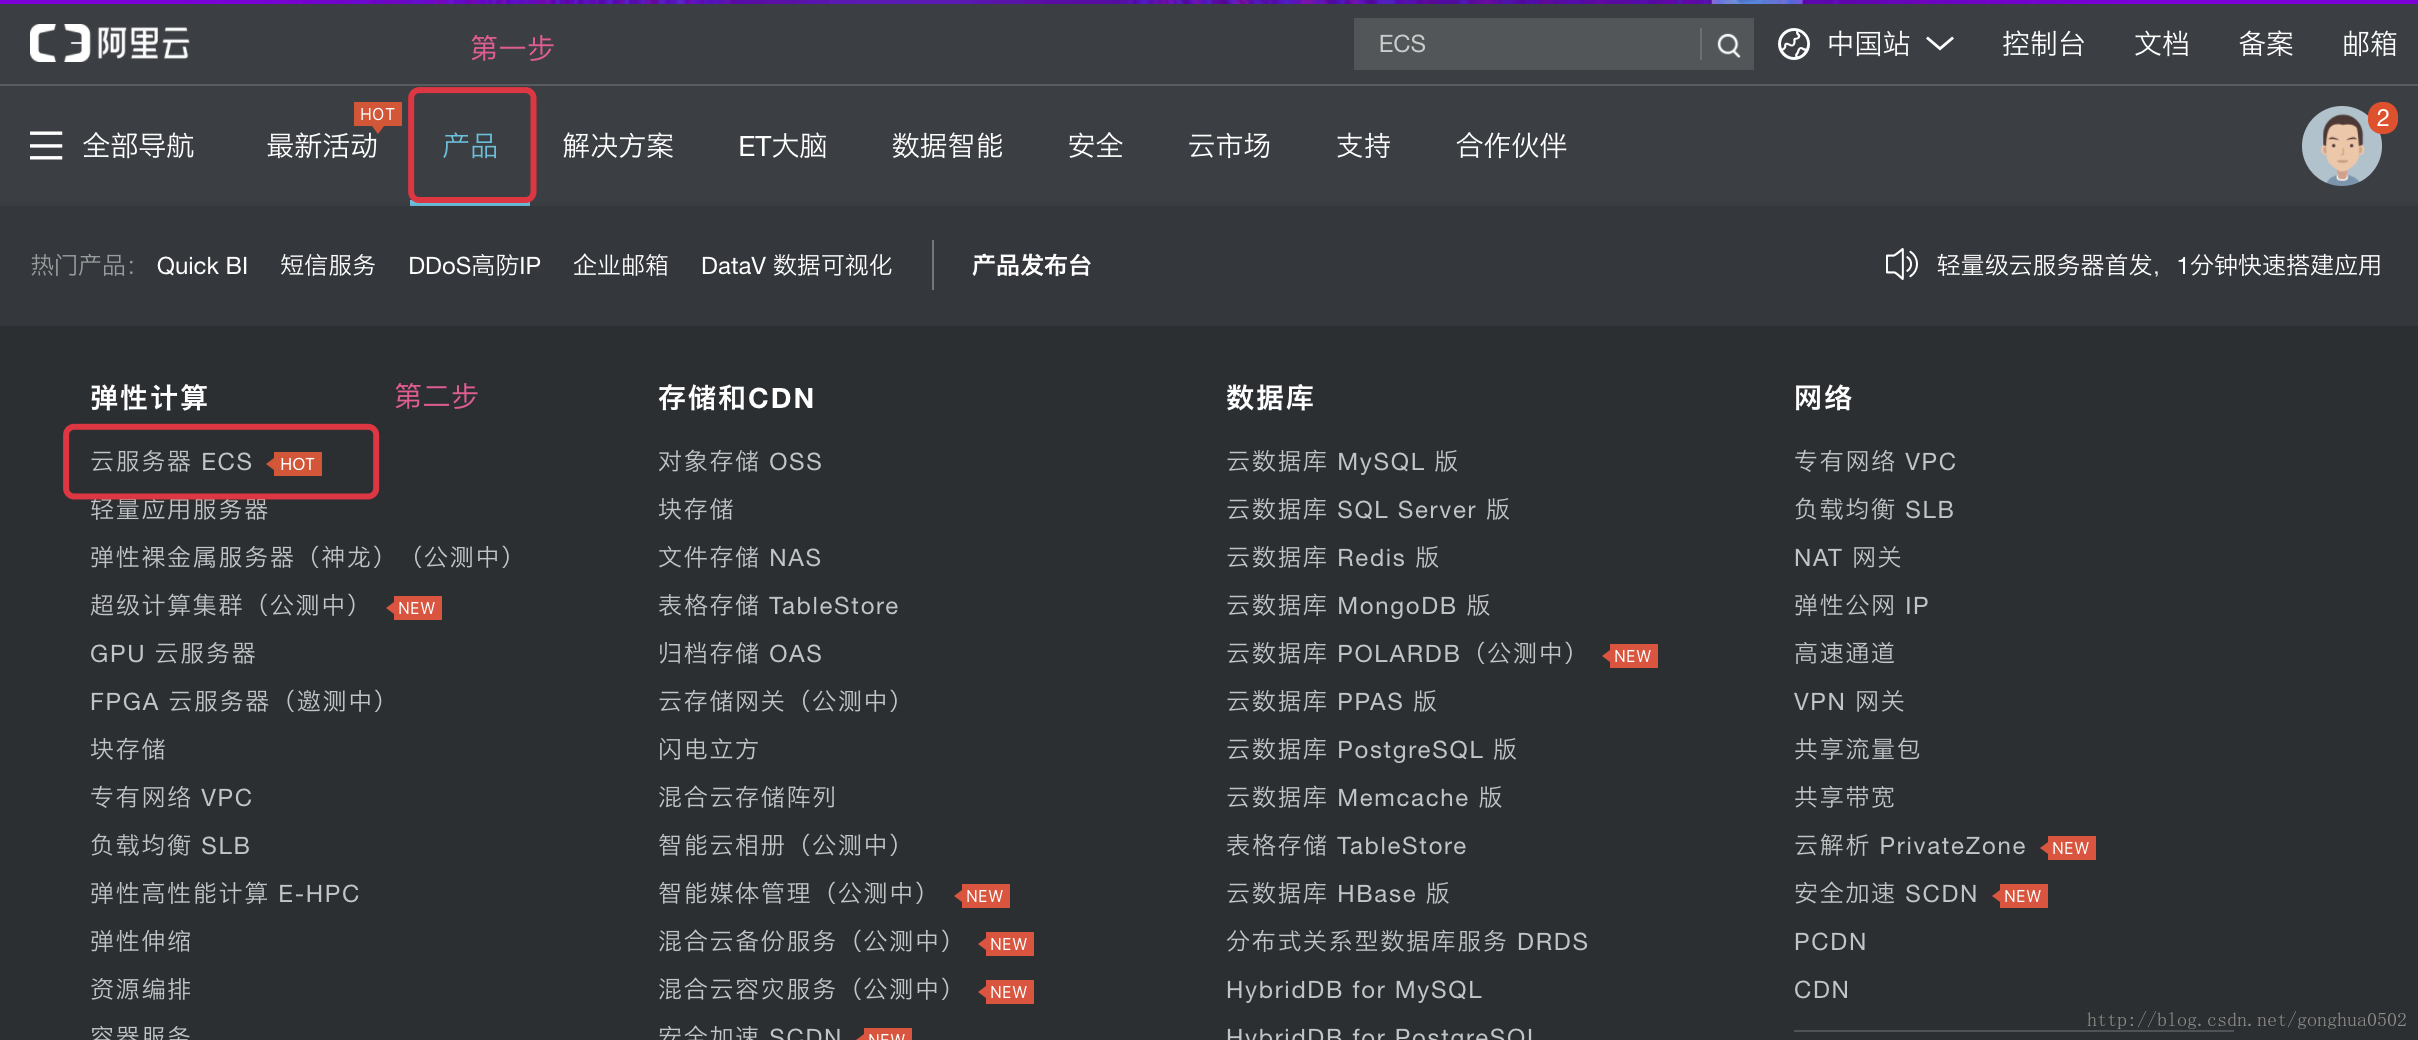Select the 合作伙伴 menu item
Viewport: 2418px width, 1040px height.
click(x=1511, y=146)
